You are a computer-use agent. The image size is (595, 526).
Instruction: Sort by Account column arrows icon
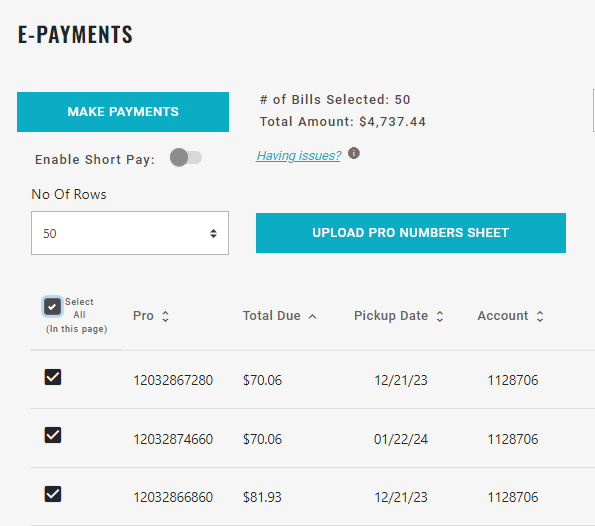pos(540,316)
